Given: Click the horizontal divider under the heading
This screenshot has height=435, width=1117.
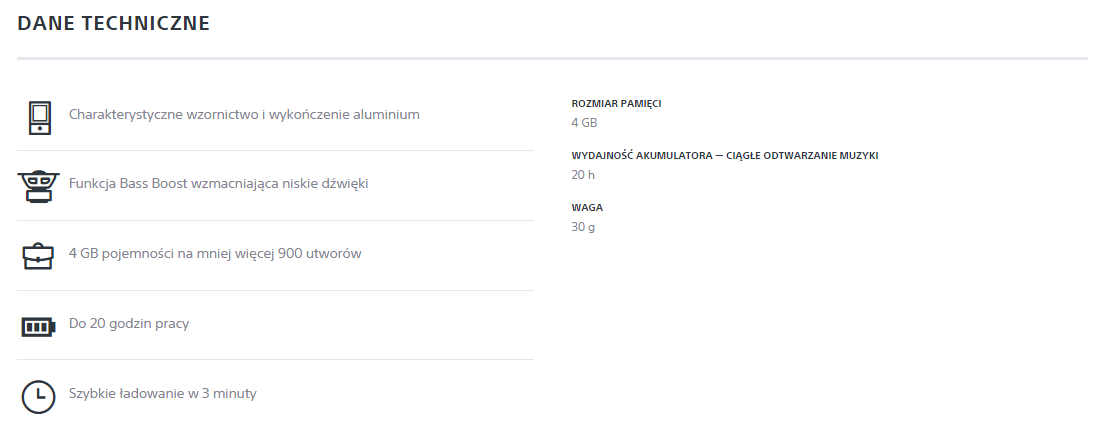Looking at the screenshot, I should pos(552,58).
